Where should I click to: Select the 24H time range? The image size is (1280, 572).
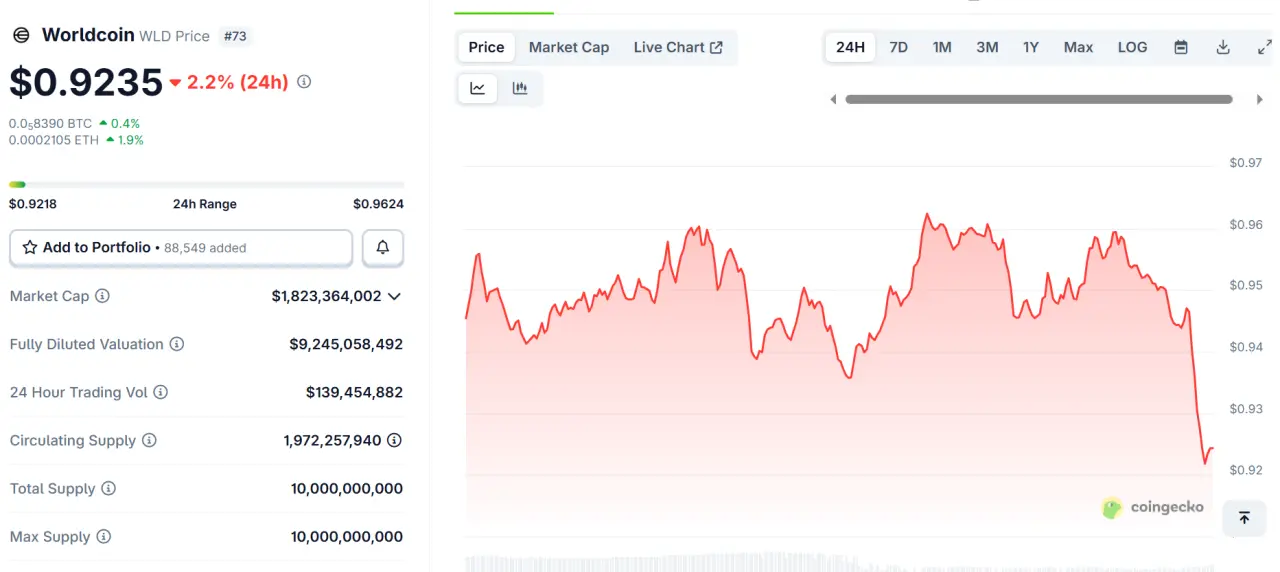850,47
